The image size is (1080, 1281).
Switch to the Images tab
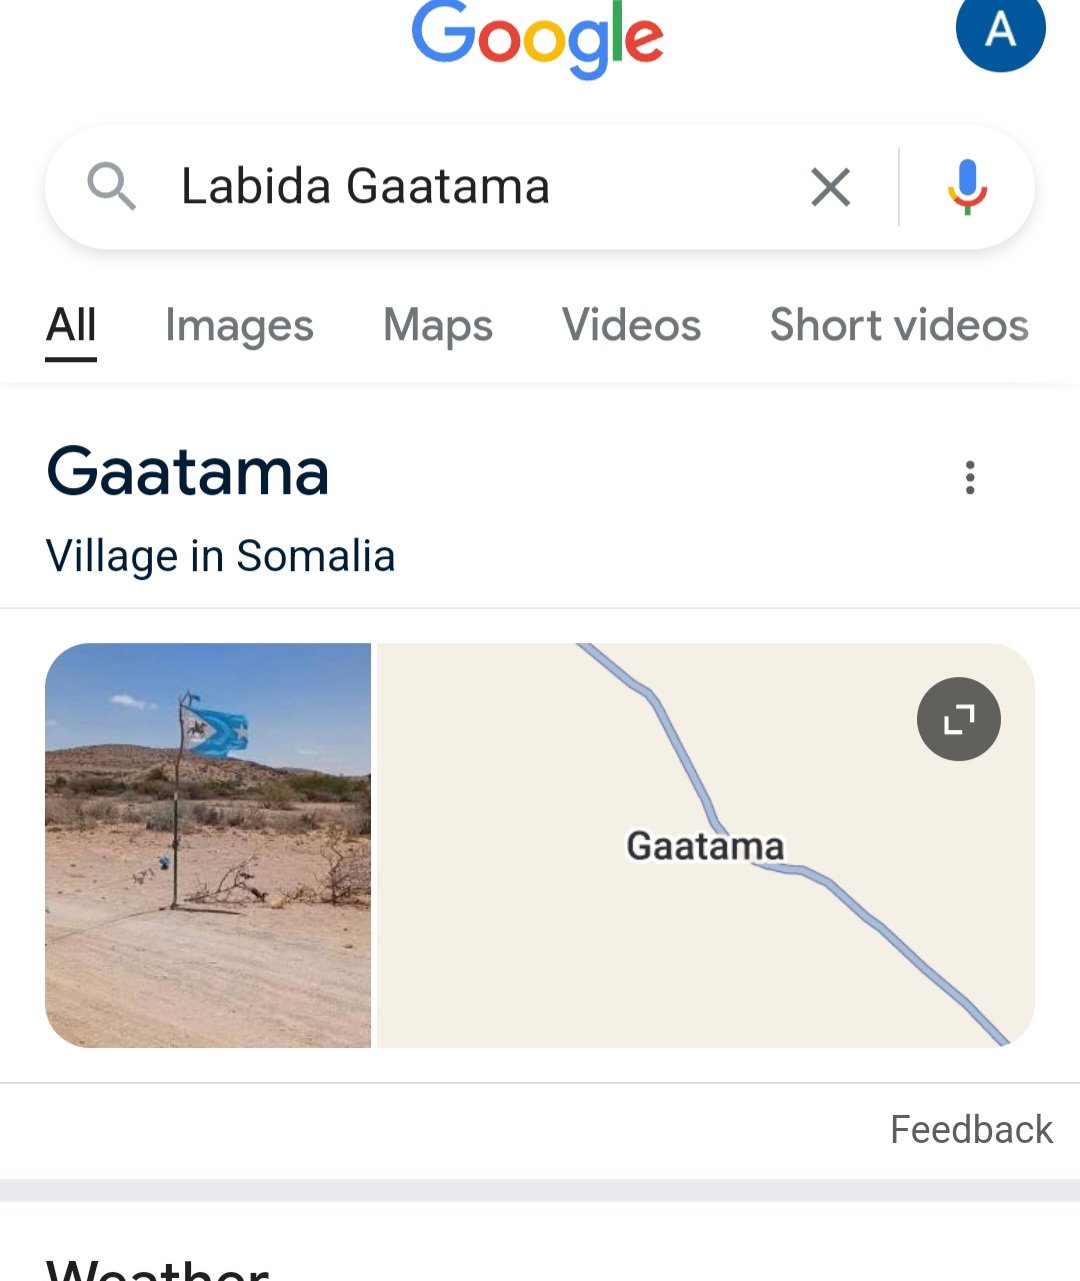(x=239, y=326)
